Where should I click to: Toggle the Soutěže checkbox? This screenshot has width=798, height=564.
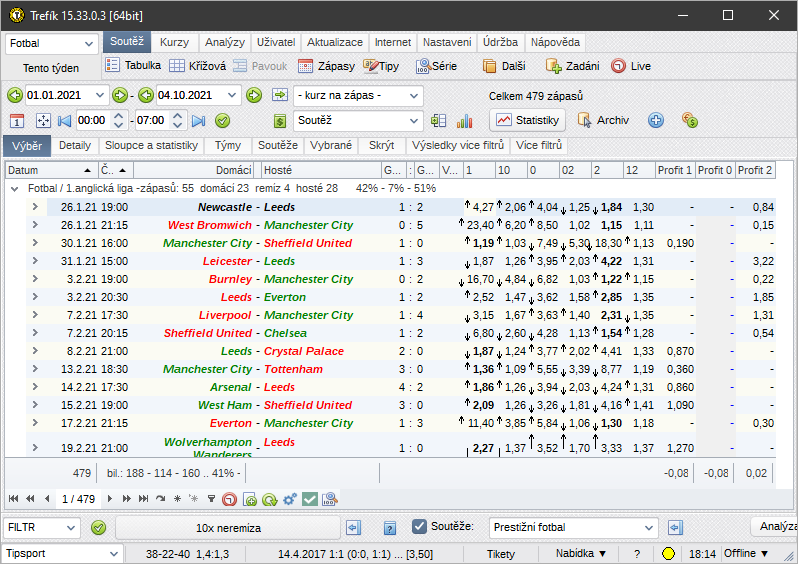(x=419, y=526)
